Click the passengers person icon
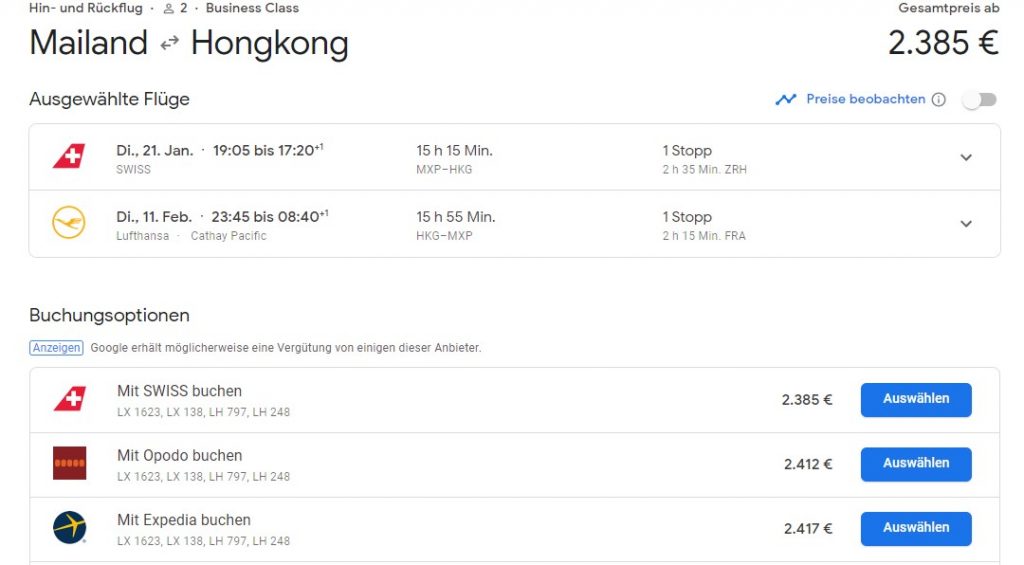The height and width of the screenshot is (565, 1024). pyautogui.click(x=169, y=8)
